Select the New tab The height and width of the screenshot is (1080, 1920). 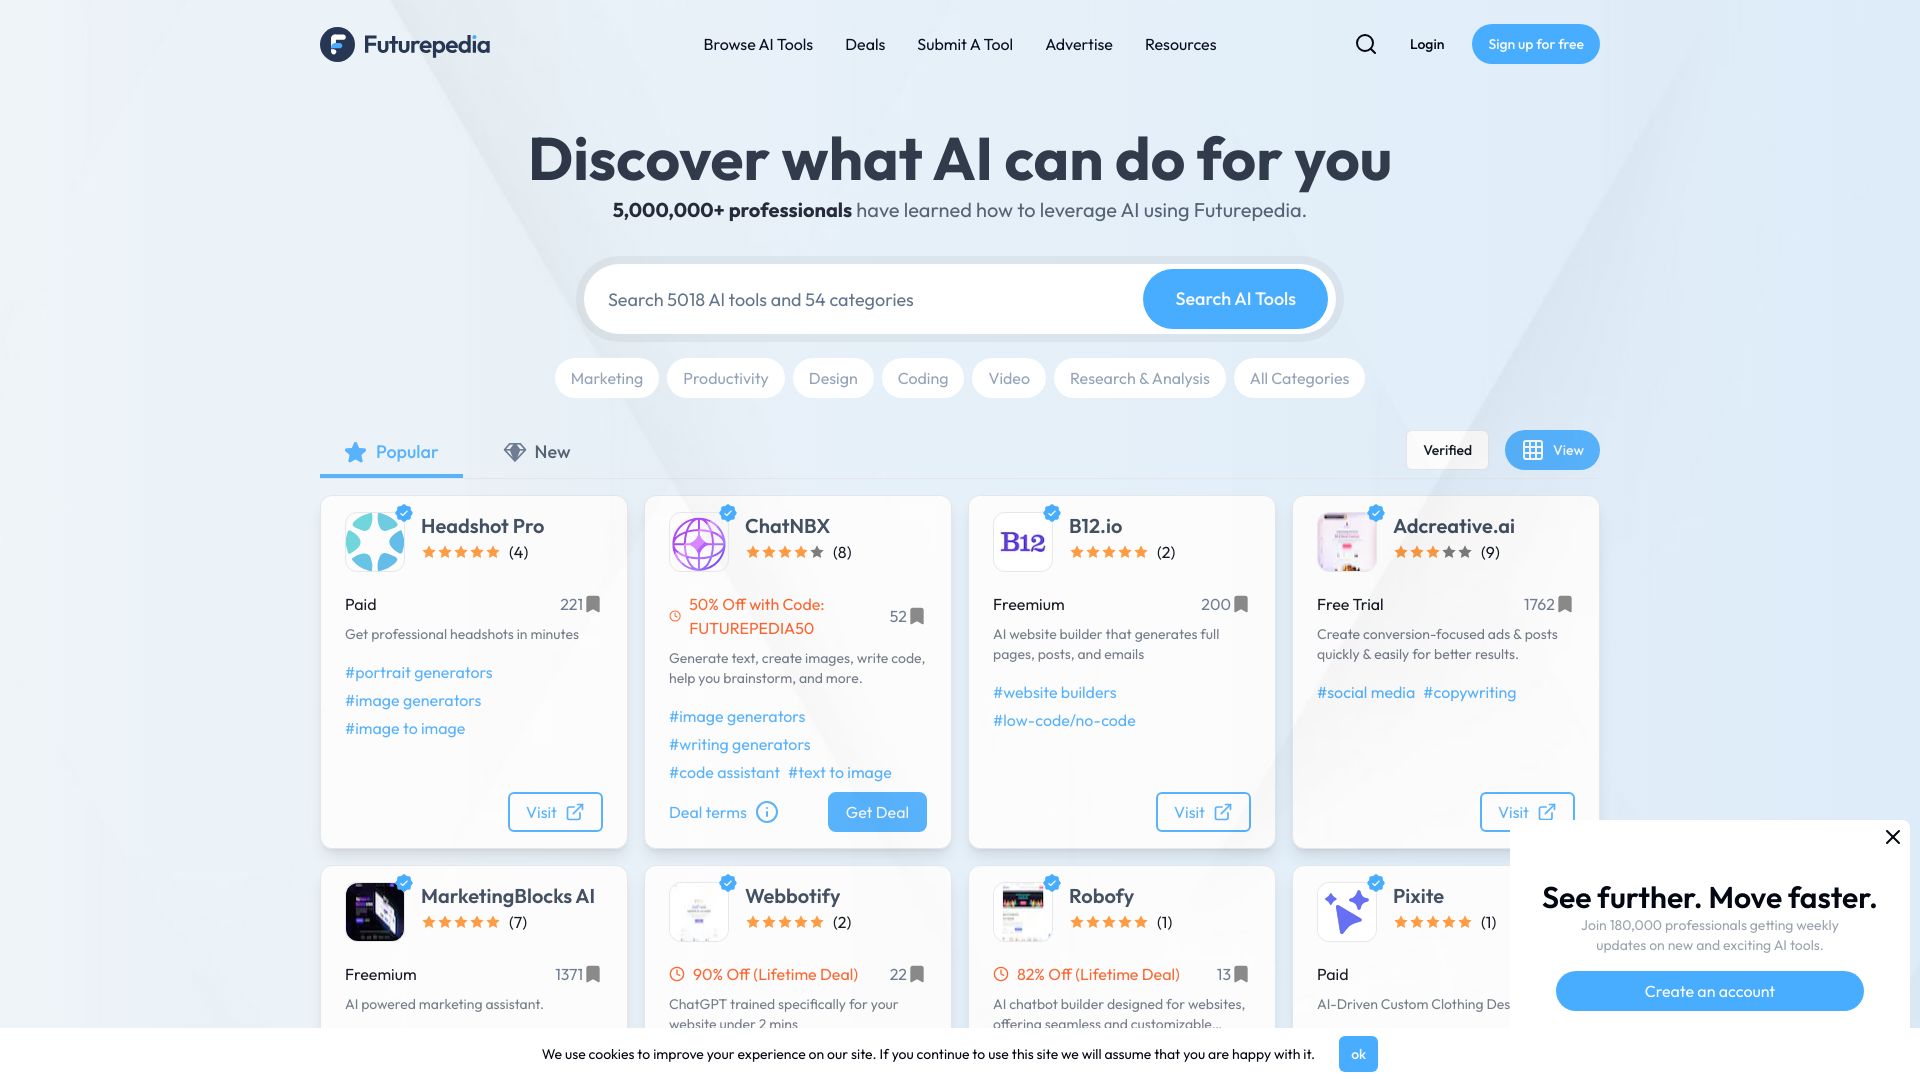point(551,452)
